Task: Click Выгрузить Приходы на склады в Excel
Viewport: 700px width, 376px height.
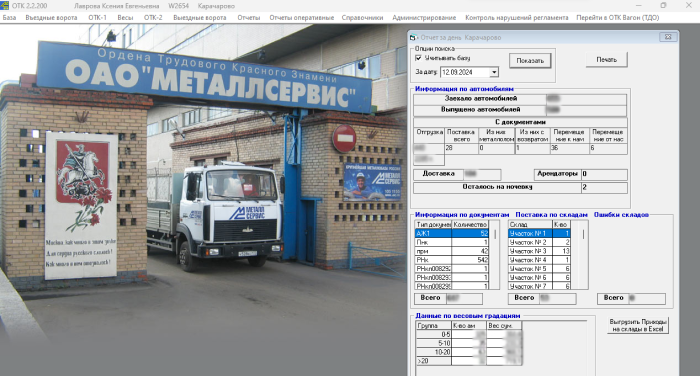Action: (x=638, y=325)
